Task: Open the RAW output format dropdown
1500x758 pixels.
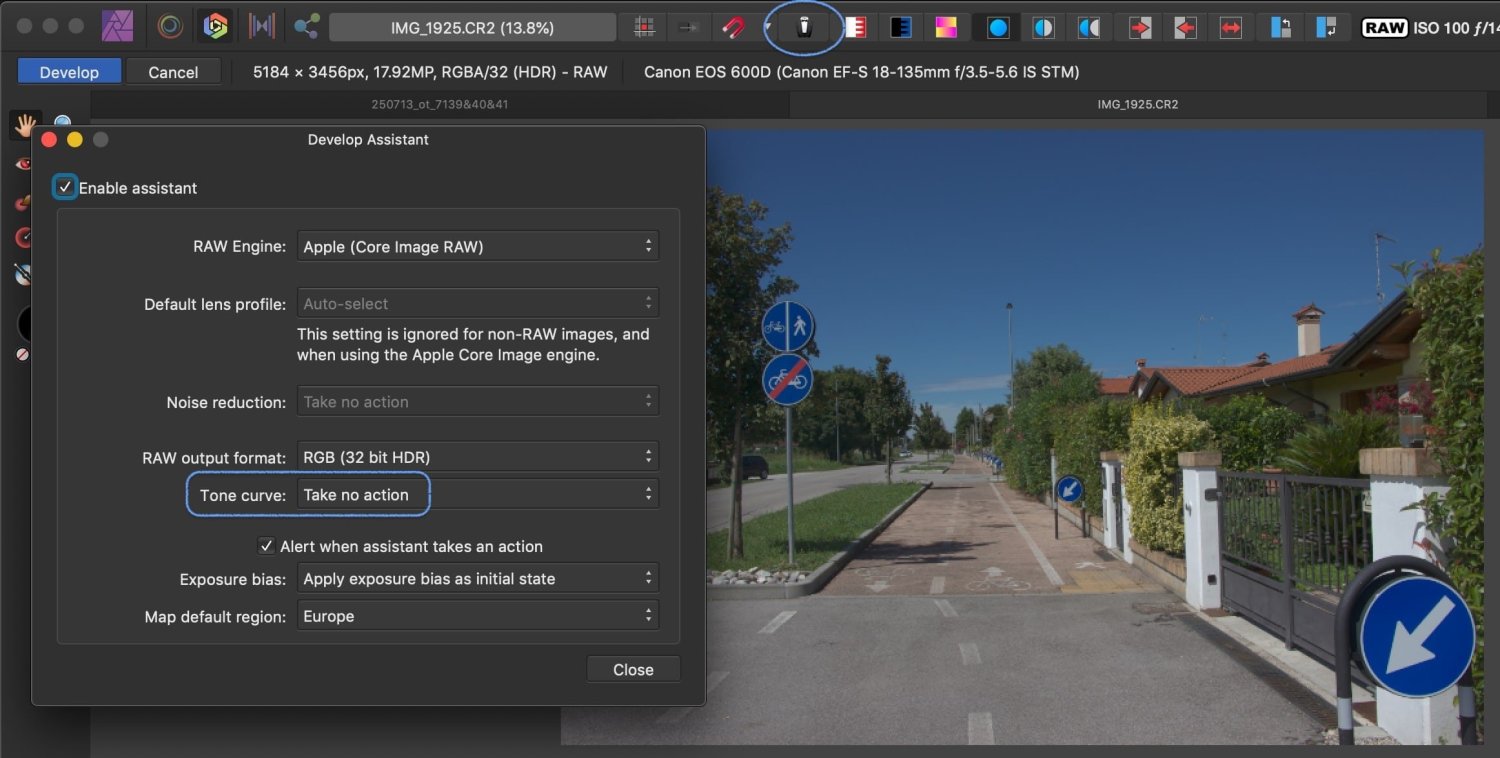Action: click(x=478, y=457)
